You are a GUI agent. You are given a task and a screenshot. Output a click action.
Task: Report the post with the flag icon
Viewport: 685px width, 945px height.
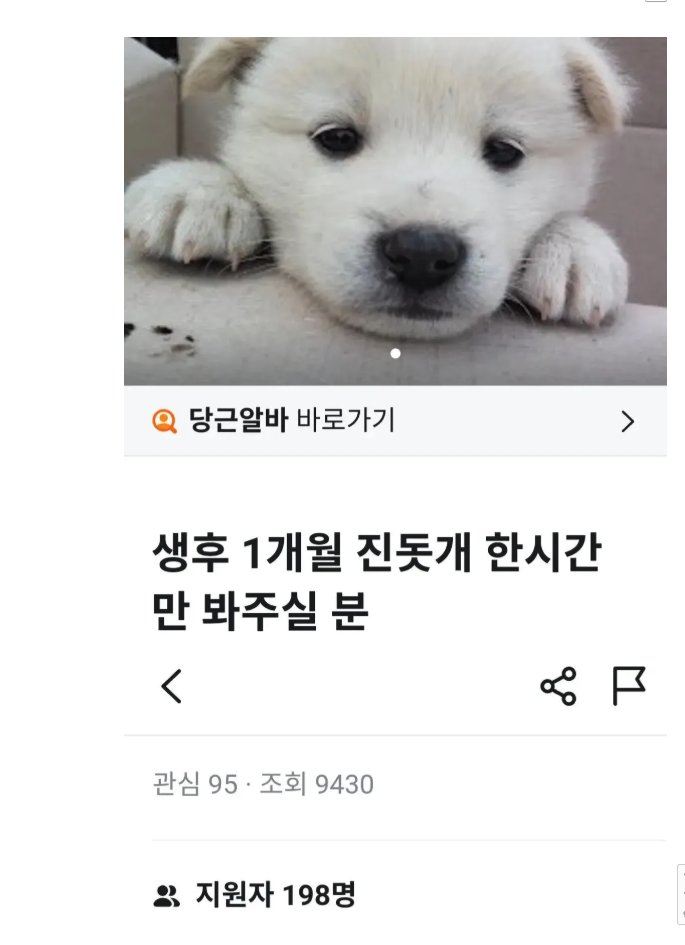click(629, 686)
